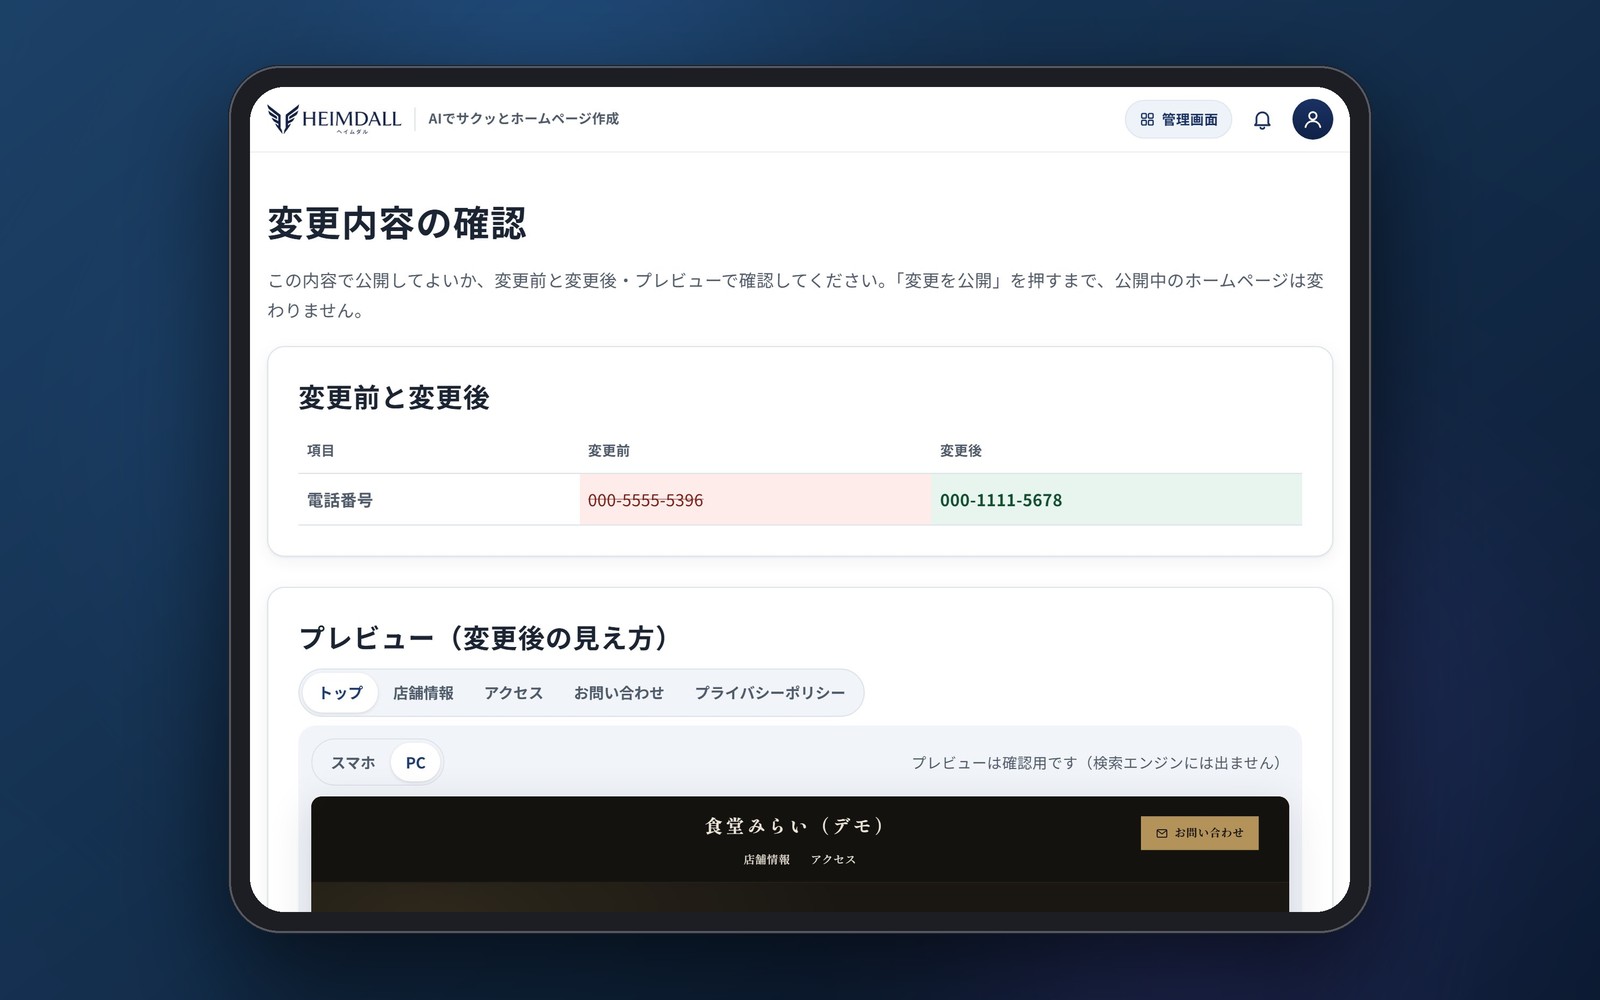This screenshot has height=1000, width=1600.
Task: Click the プレビューは確認用です note
Action: tap(1099, 763)
